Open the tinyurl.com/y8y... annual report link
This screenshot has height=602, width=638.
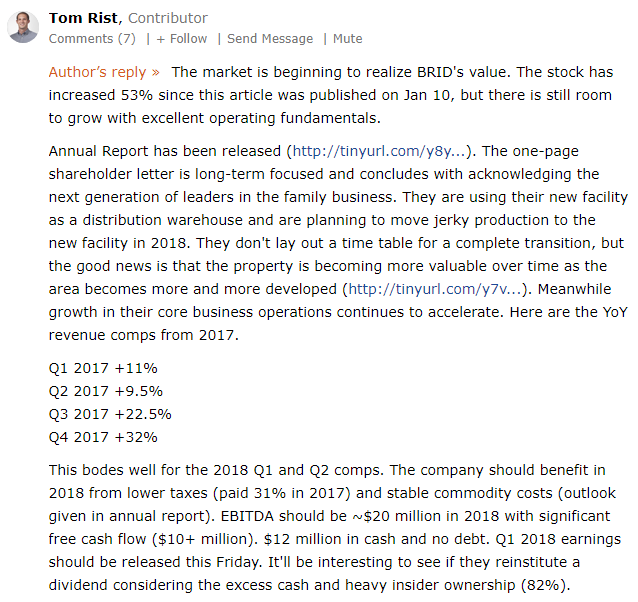tap(379, 151)
